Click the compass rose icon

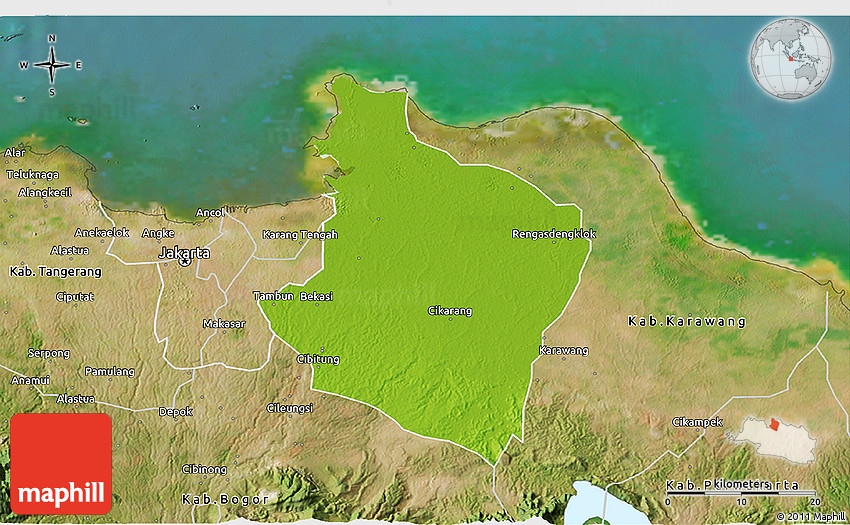[x=52, y=65]
